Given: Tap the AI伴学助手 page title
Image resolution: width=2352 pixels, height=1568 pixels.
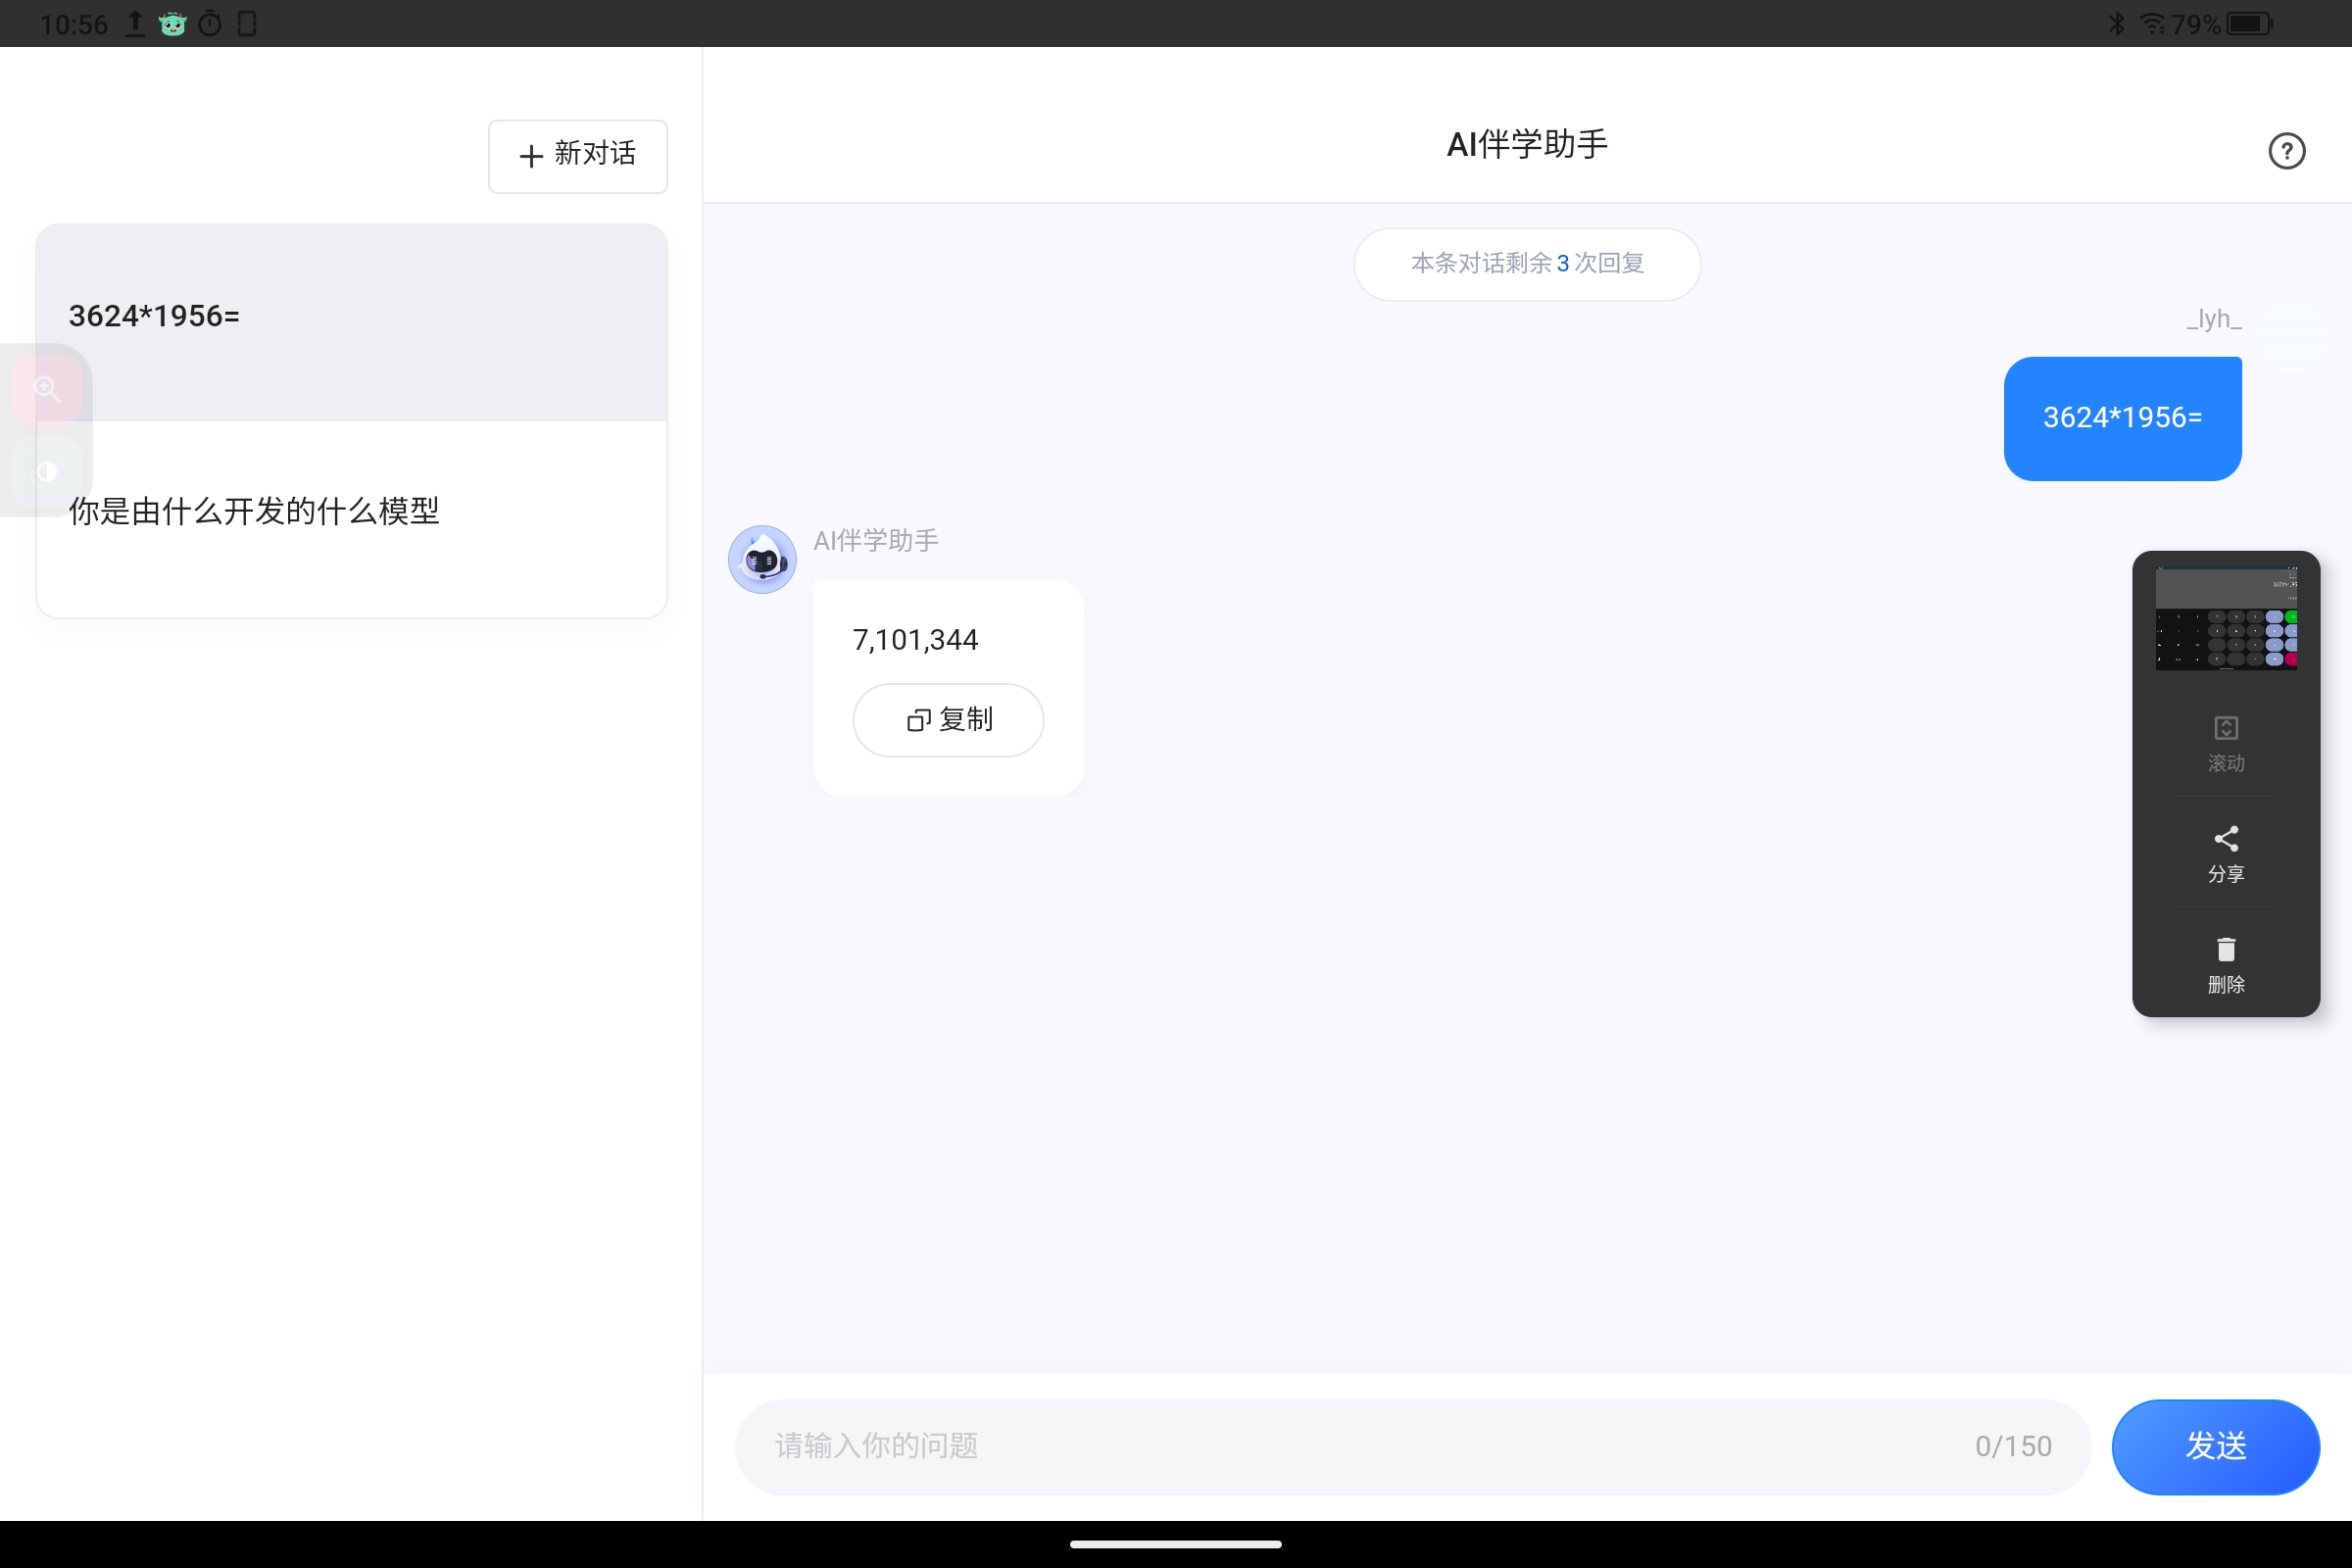Looking at the screenshot, I should pyautogui.click(x=1527, y=145).
